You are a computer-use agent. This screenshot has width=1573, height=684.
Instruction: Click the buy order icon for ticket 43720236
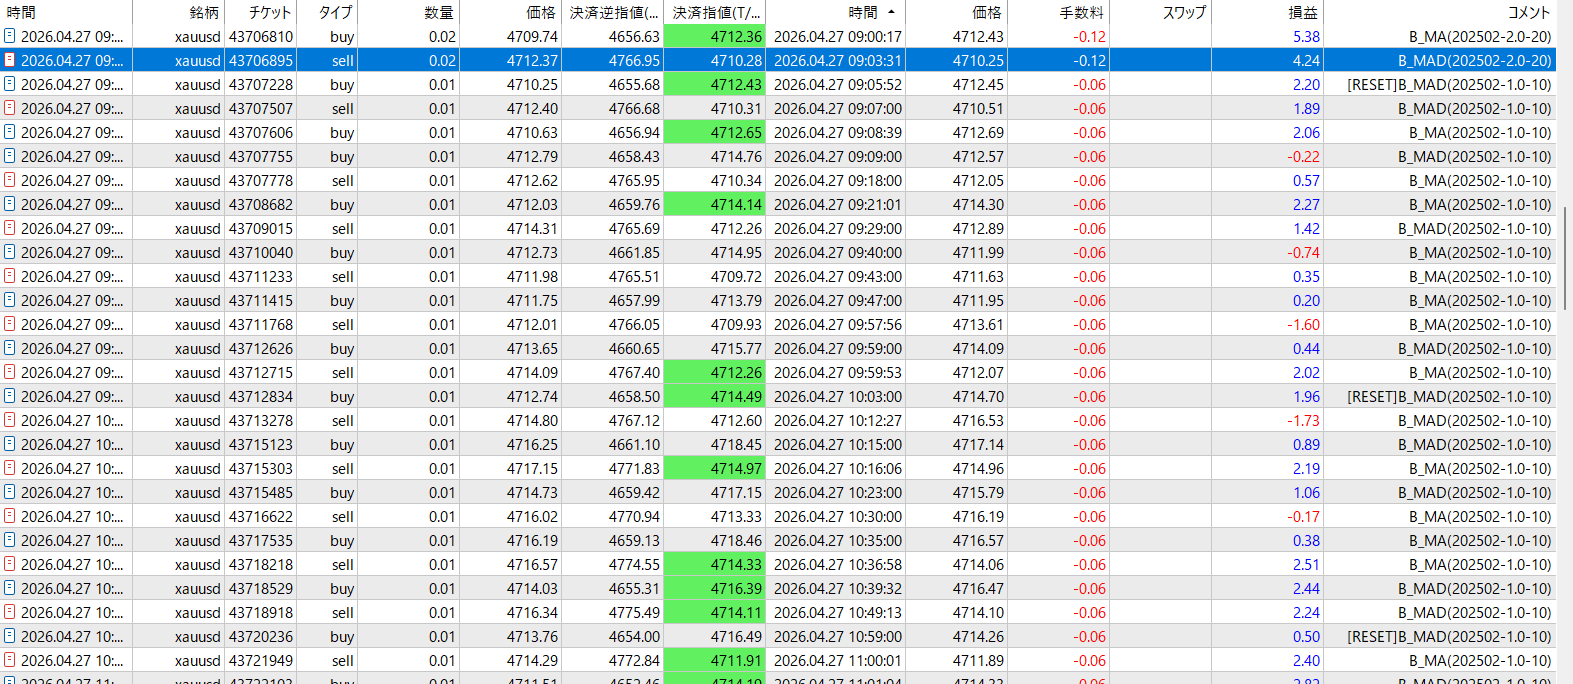[10, 636]
